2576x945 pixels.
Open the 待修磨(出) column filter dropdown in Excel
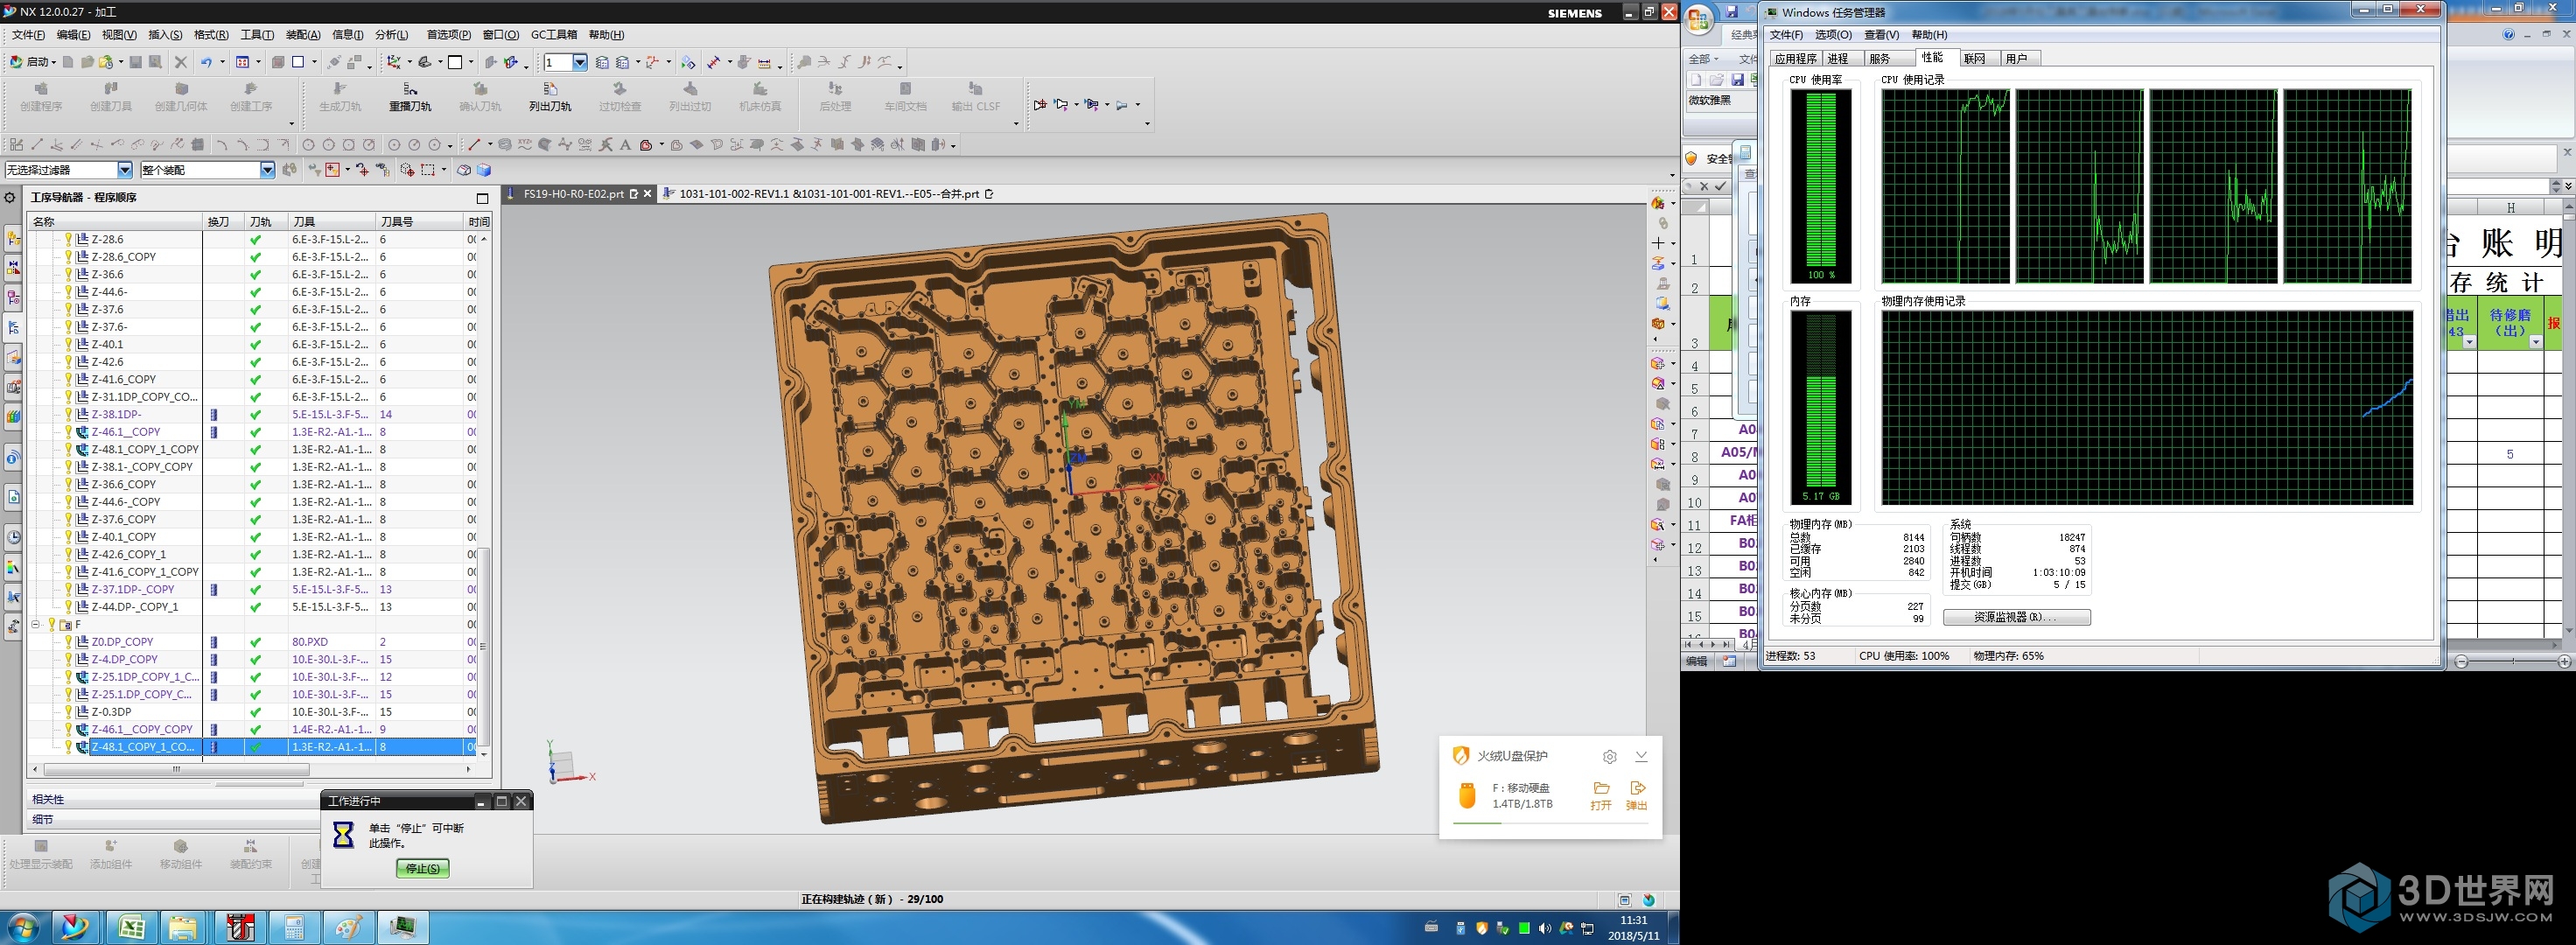point(2535,342)
